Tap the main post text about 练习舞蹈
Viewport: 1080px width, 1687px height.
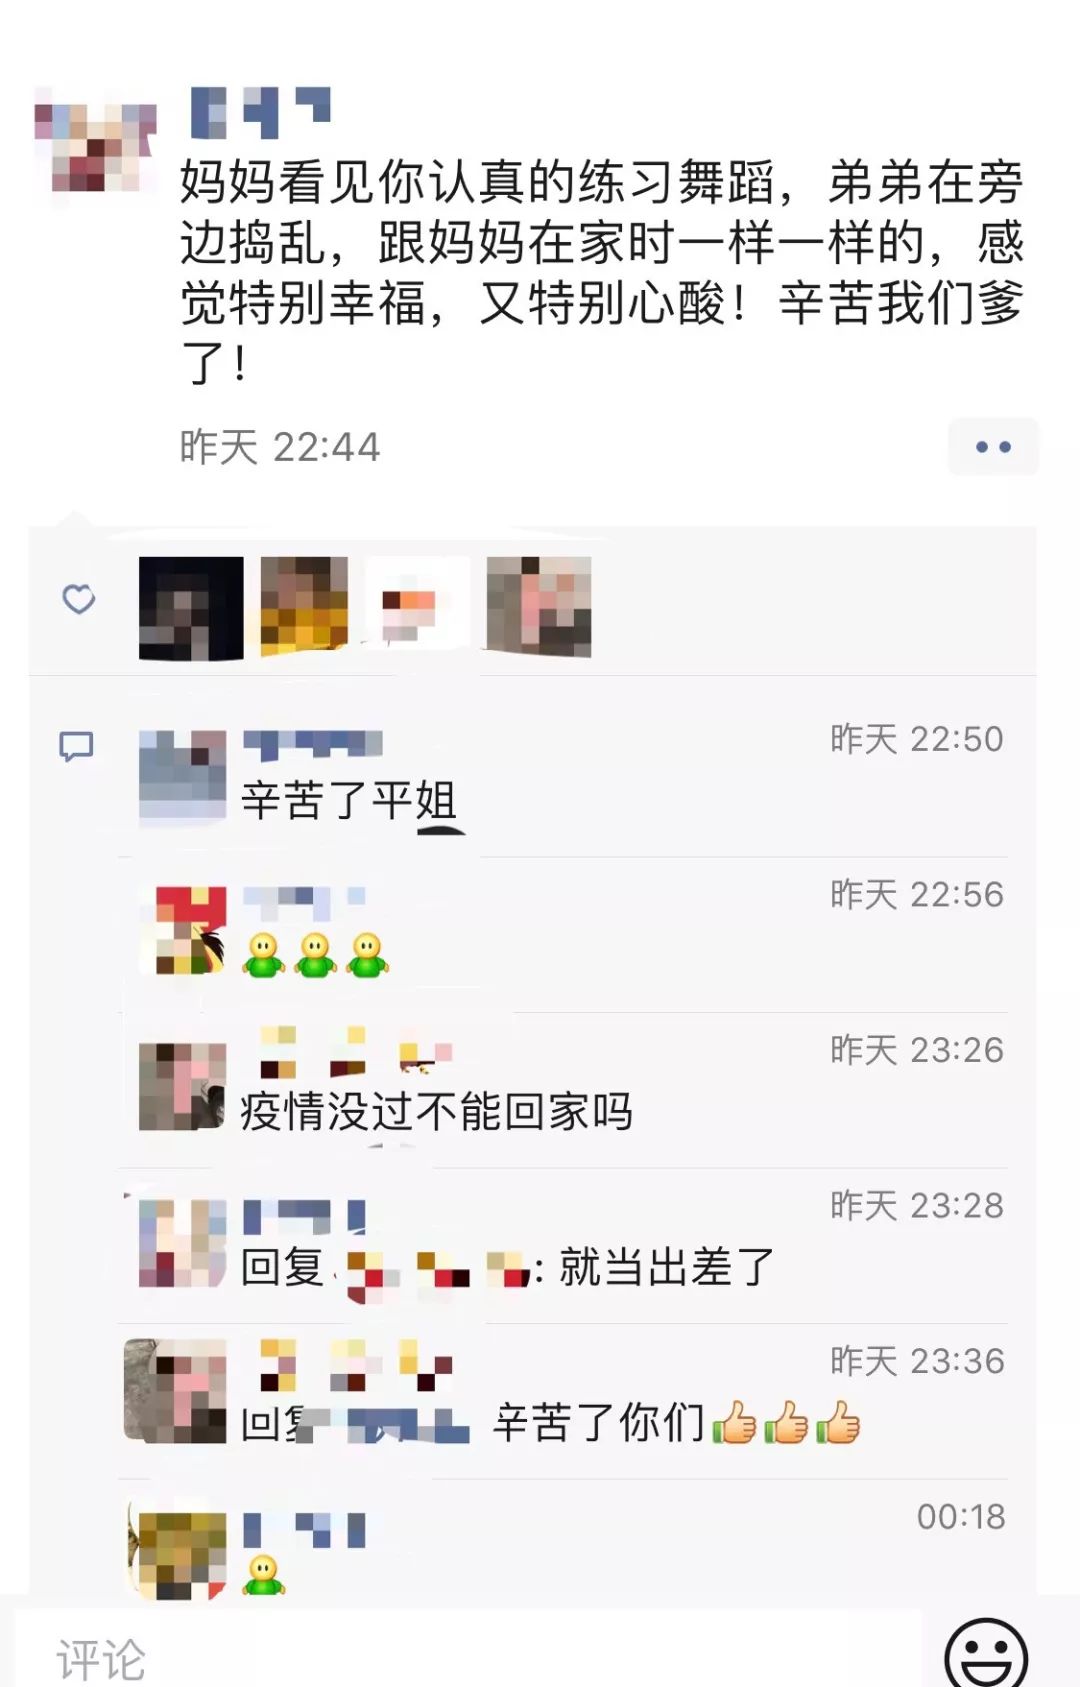click(602, 272)
